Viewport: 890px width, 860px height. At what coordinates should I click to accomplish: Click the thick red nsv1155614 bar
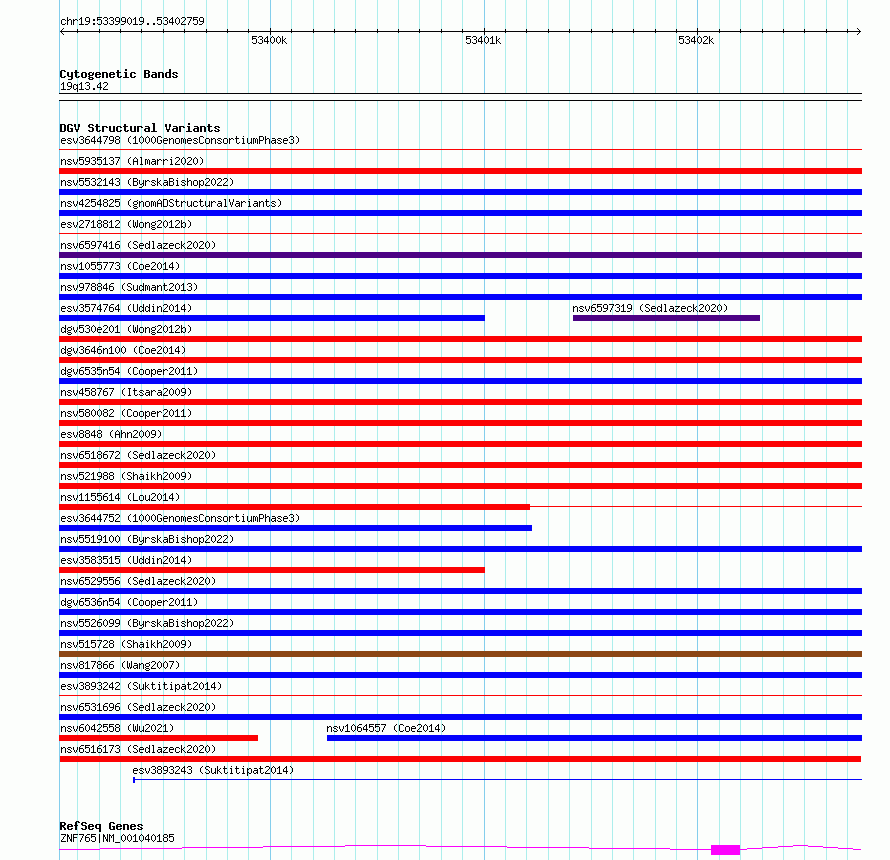tap(295, 507)
